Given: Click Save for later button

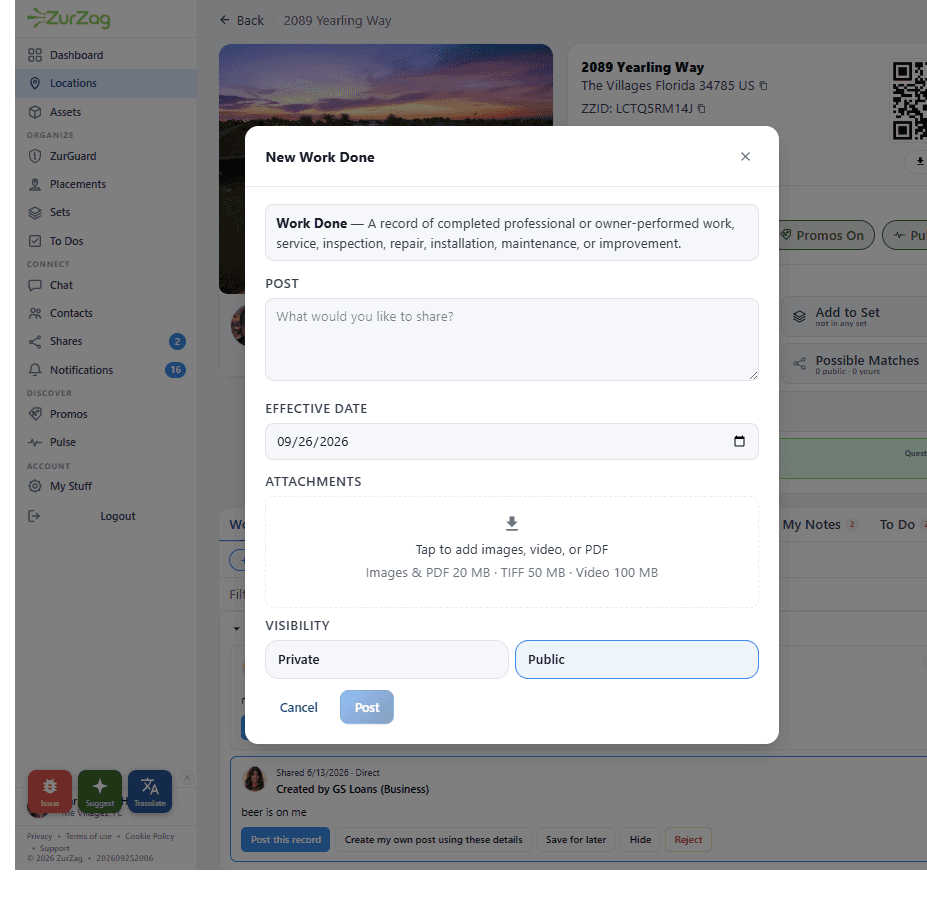Looking at the screenshot, I should pyautogui.click(x=576, y=840).
